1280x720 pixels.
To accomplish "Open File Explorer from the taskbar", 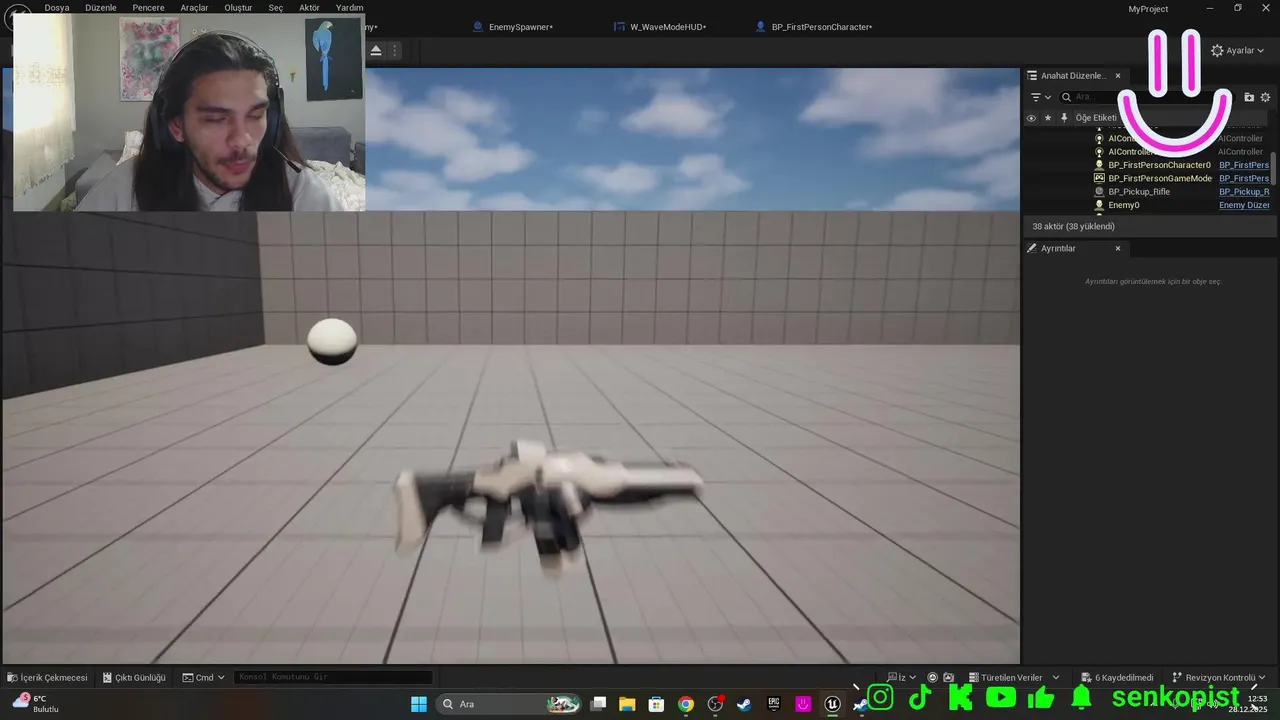I will (x=627, y=704).
